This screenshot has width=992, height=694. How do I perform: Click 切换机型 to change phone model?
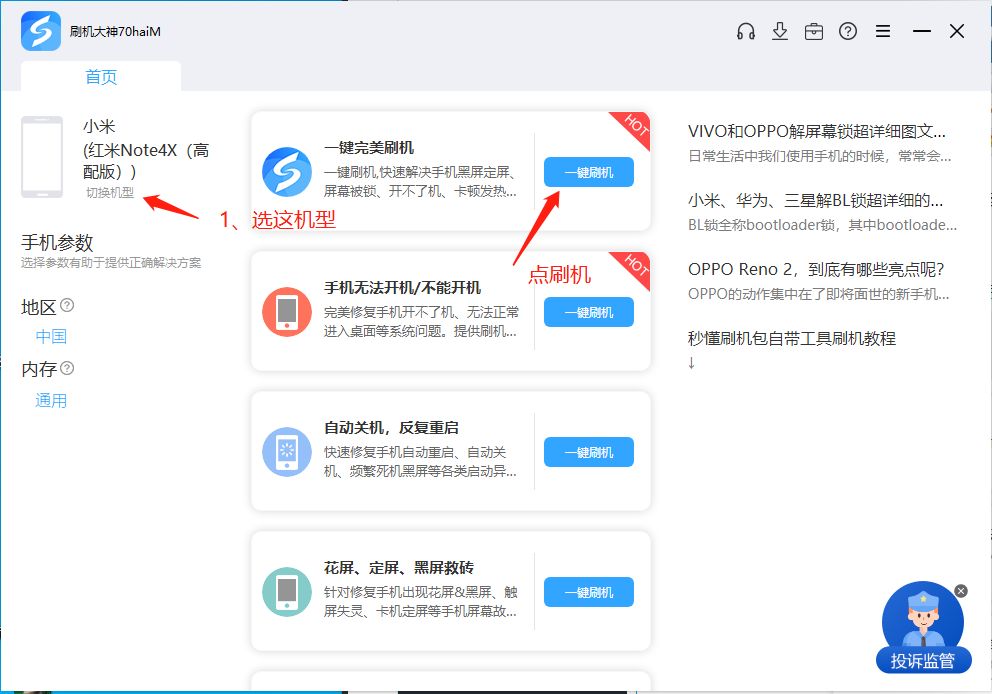coord(110,192)
